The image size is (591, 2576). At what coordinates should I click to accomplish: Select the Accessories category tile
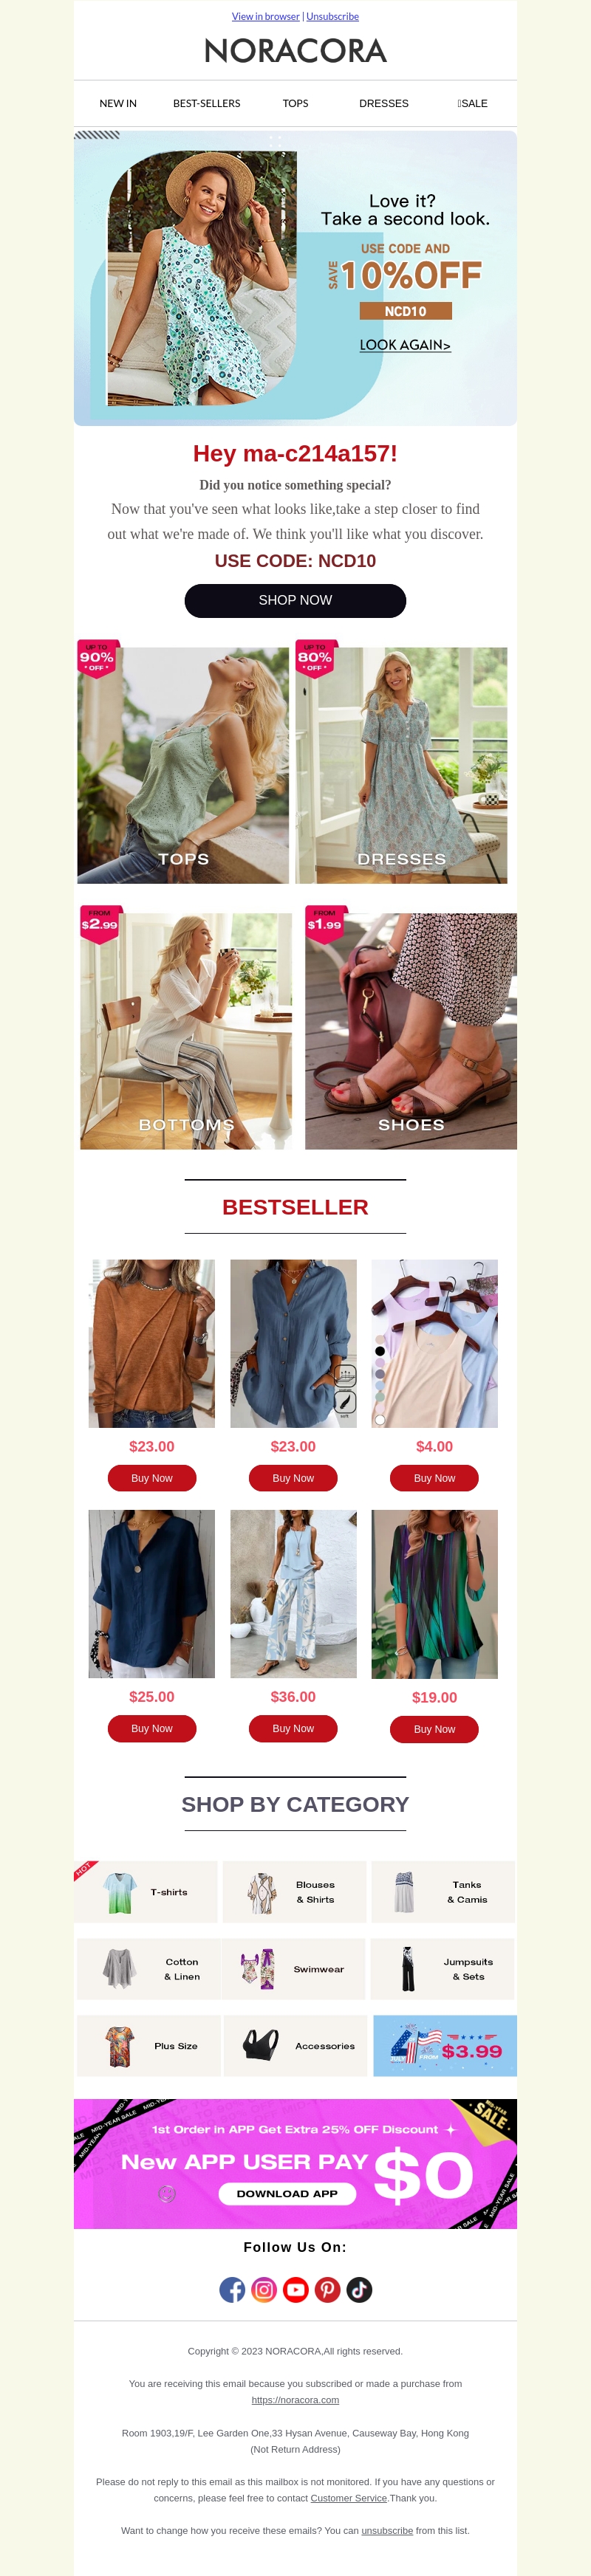(x=295, y=2045)
